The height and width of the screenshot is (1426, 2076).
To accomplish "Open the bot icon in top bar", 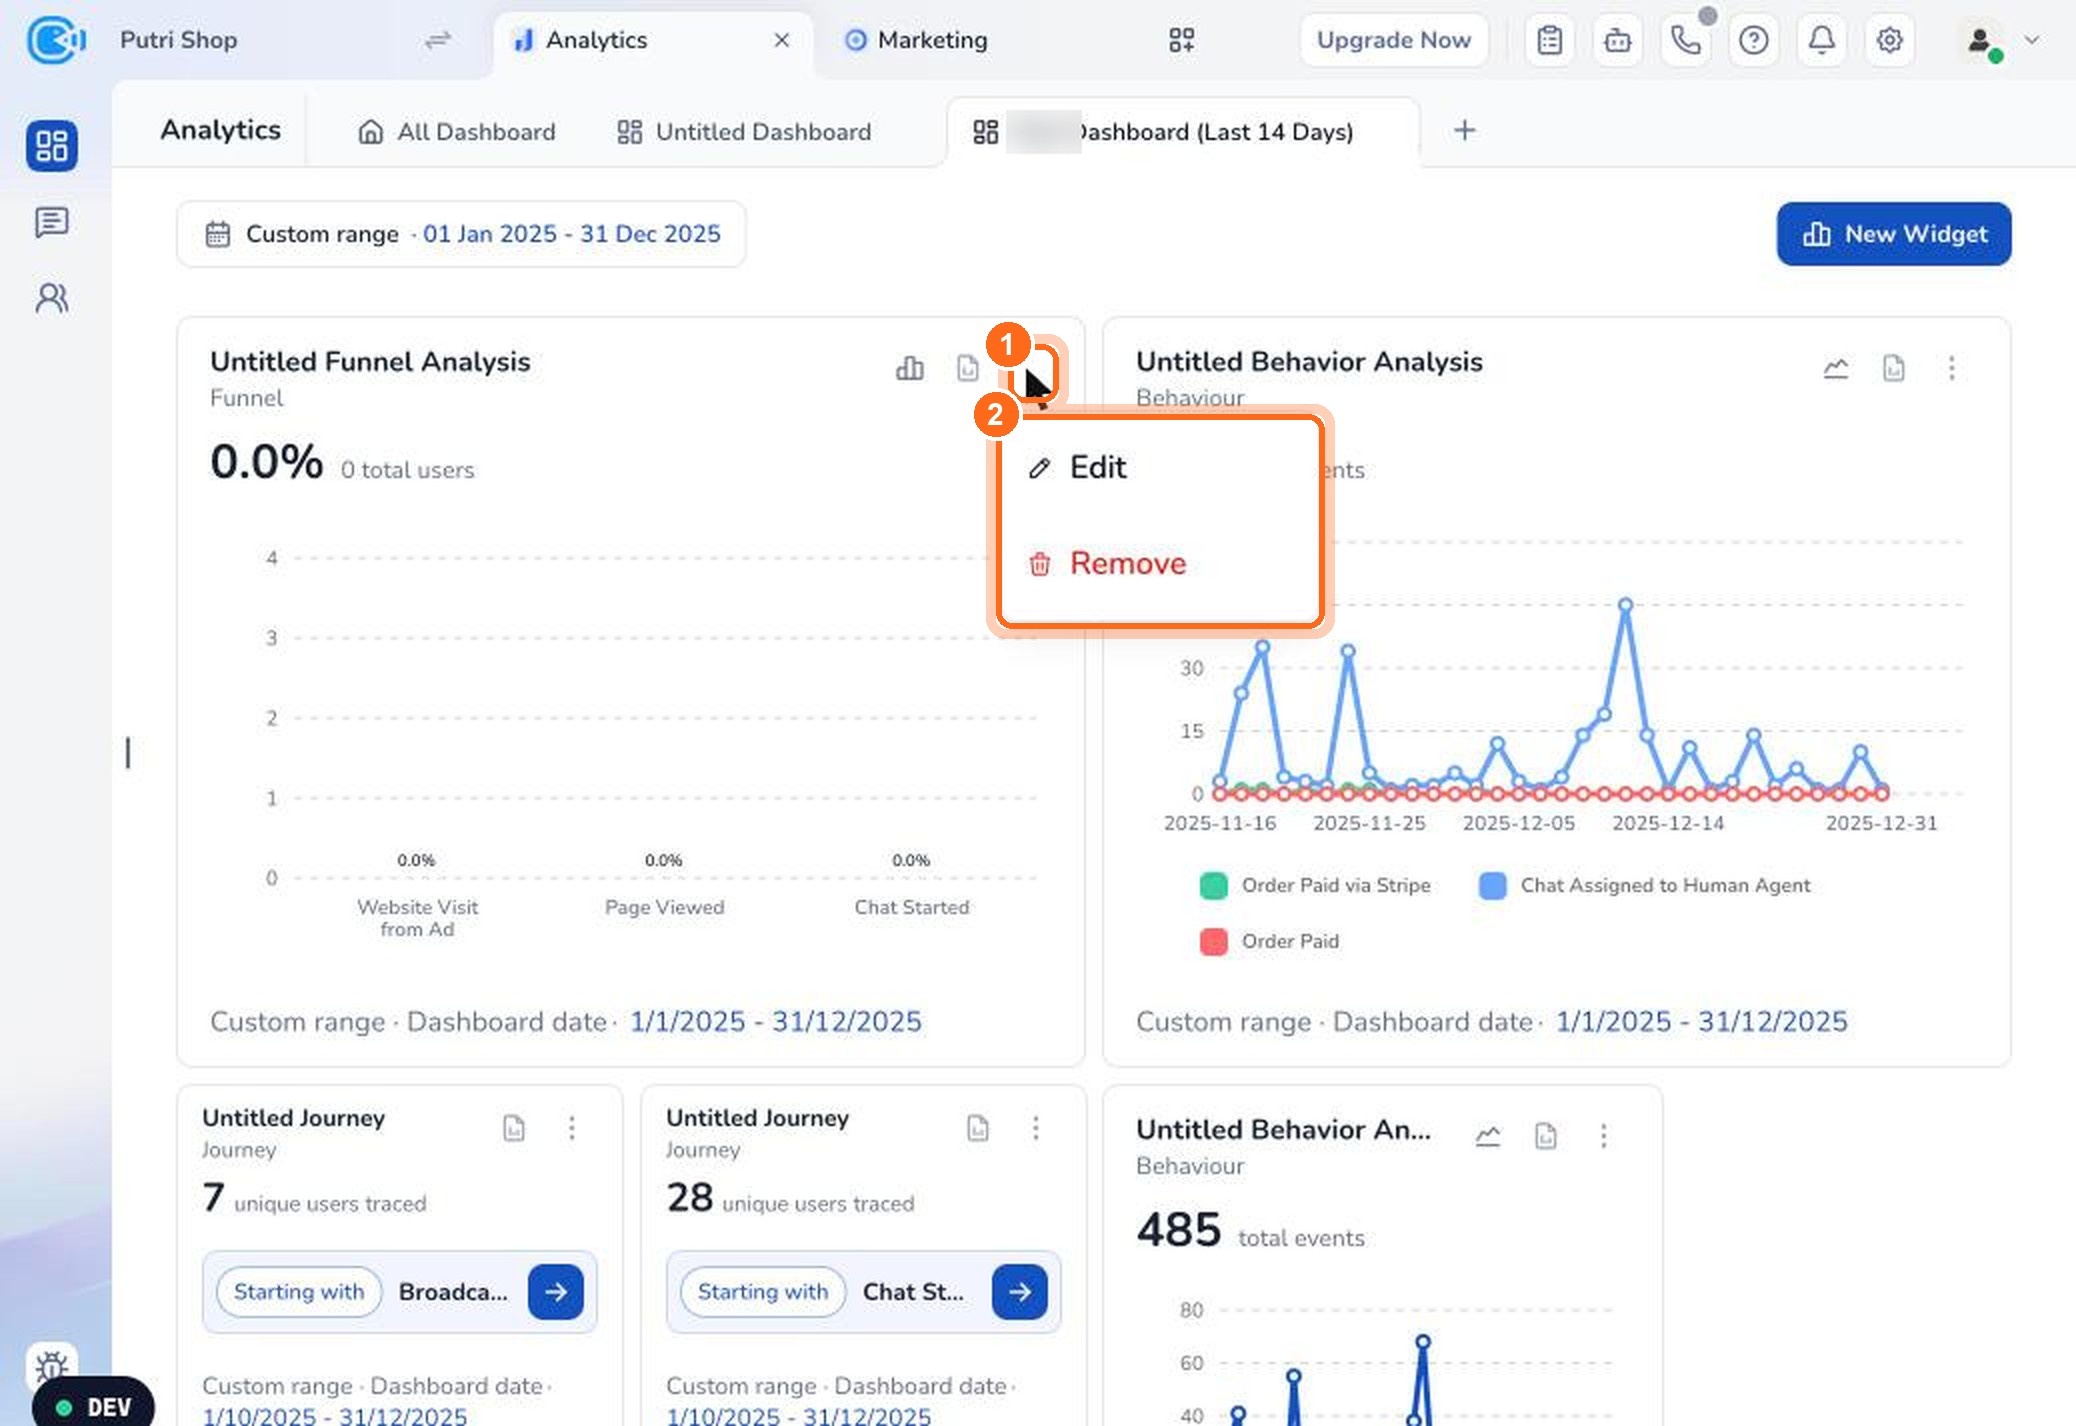I will [1618, 40].
